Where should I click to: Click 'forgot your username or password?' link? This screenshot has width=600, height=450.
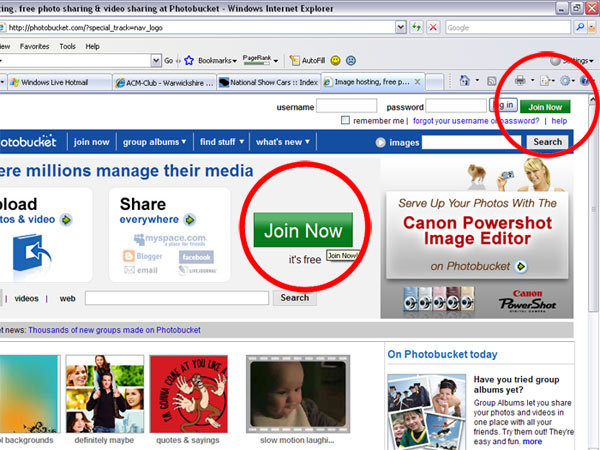coord(475,120)
